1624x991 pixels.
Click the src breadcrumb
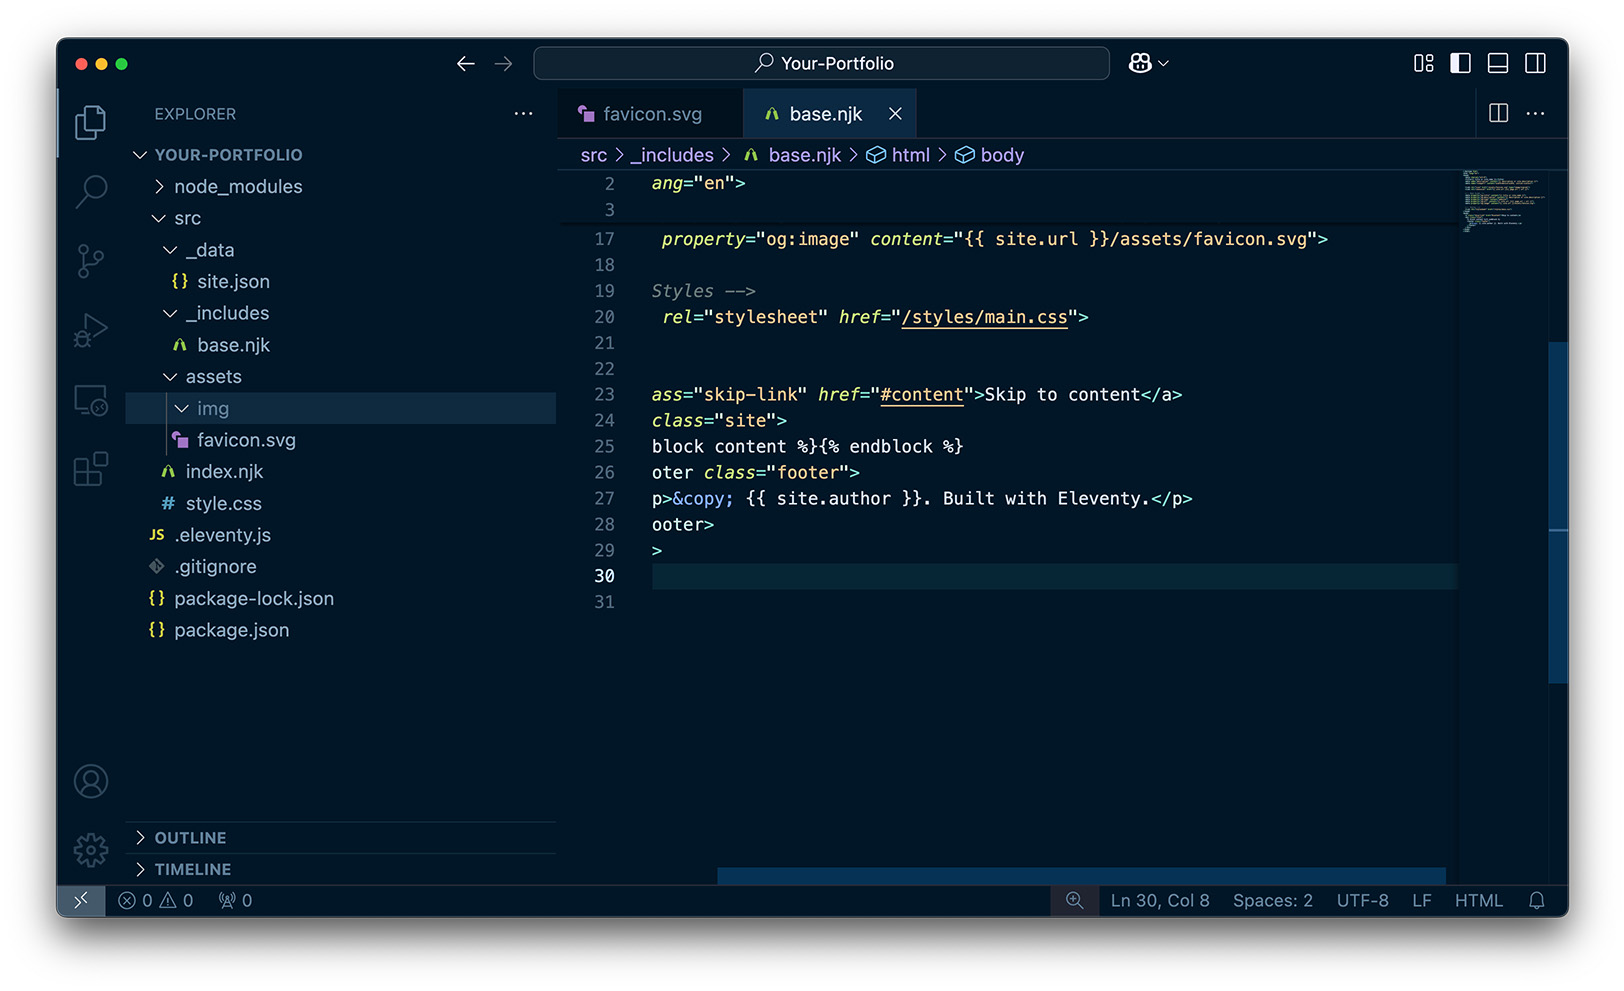point(594,155)
